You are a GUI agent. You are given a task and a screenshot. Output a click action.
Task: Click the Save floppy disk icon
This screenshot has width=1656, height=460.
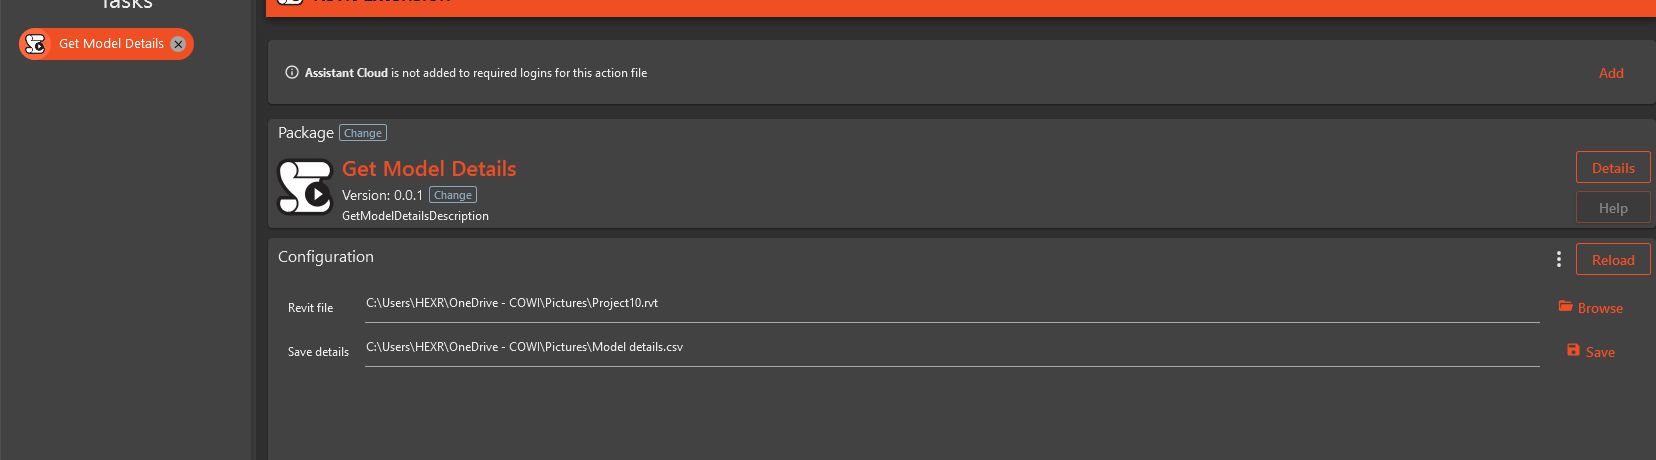1573,350
